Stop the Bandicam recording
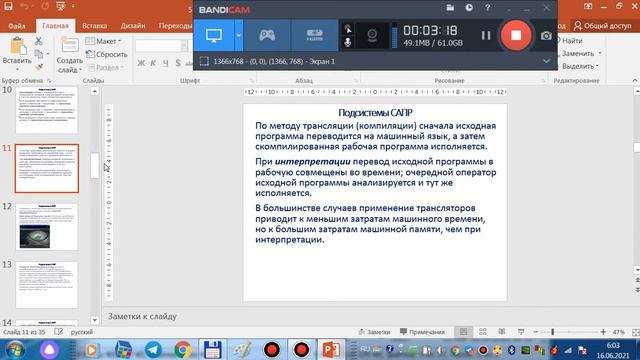Screen dimensions: 640x360 pos(516,35)
